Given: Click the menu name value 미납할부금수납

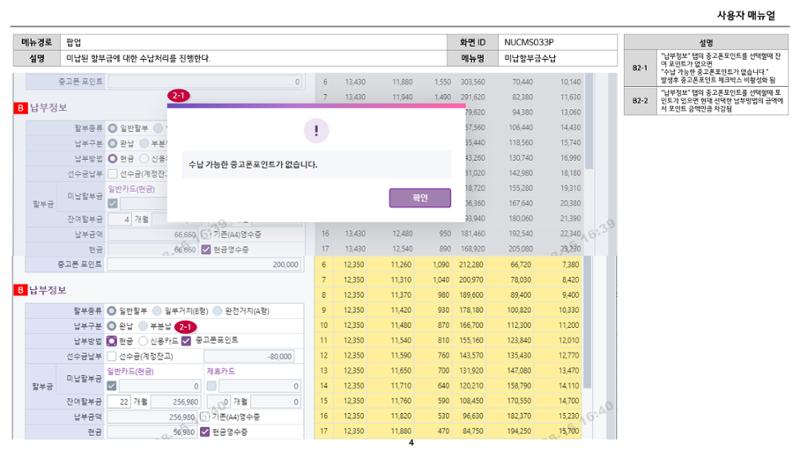Looking at the screenshot, I should click(x=531, y=58).
